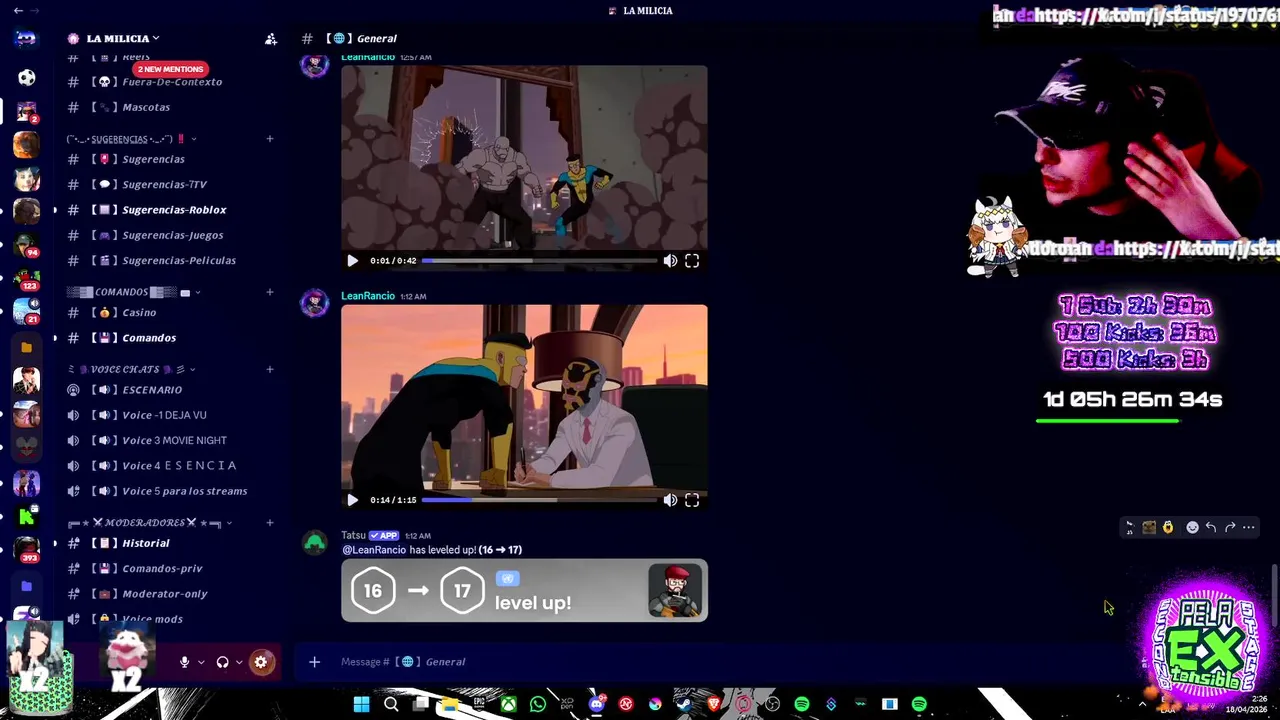1280x720 pixels.
Task: Add channel to SUGERENCIAS category
Action: (x=269, y=139)
